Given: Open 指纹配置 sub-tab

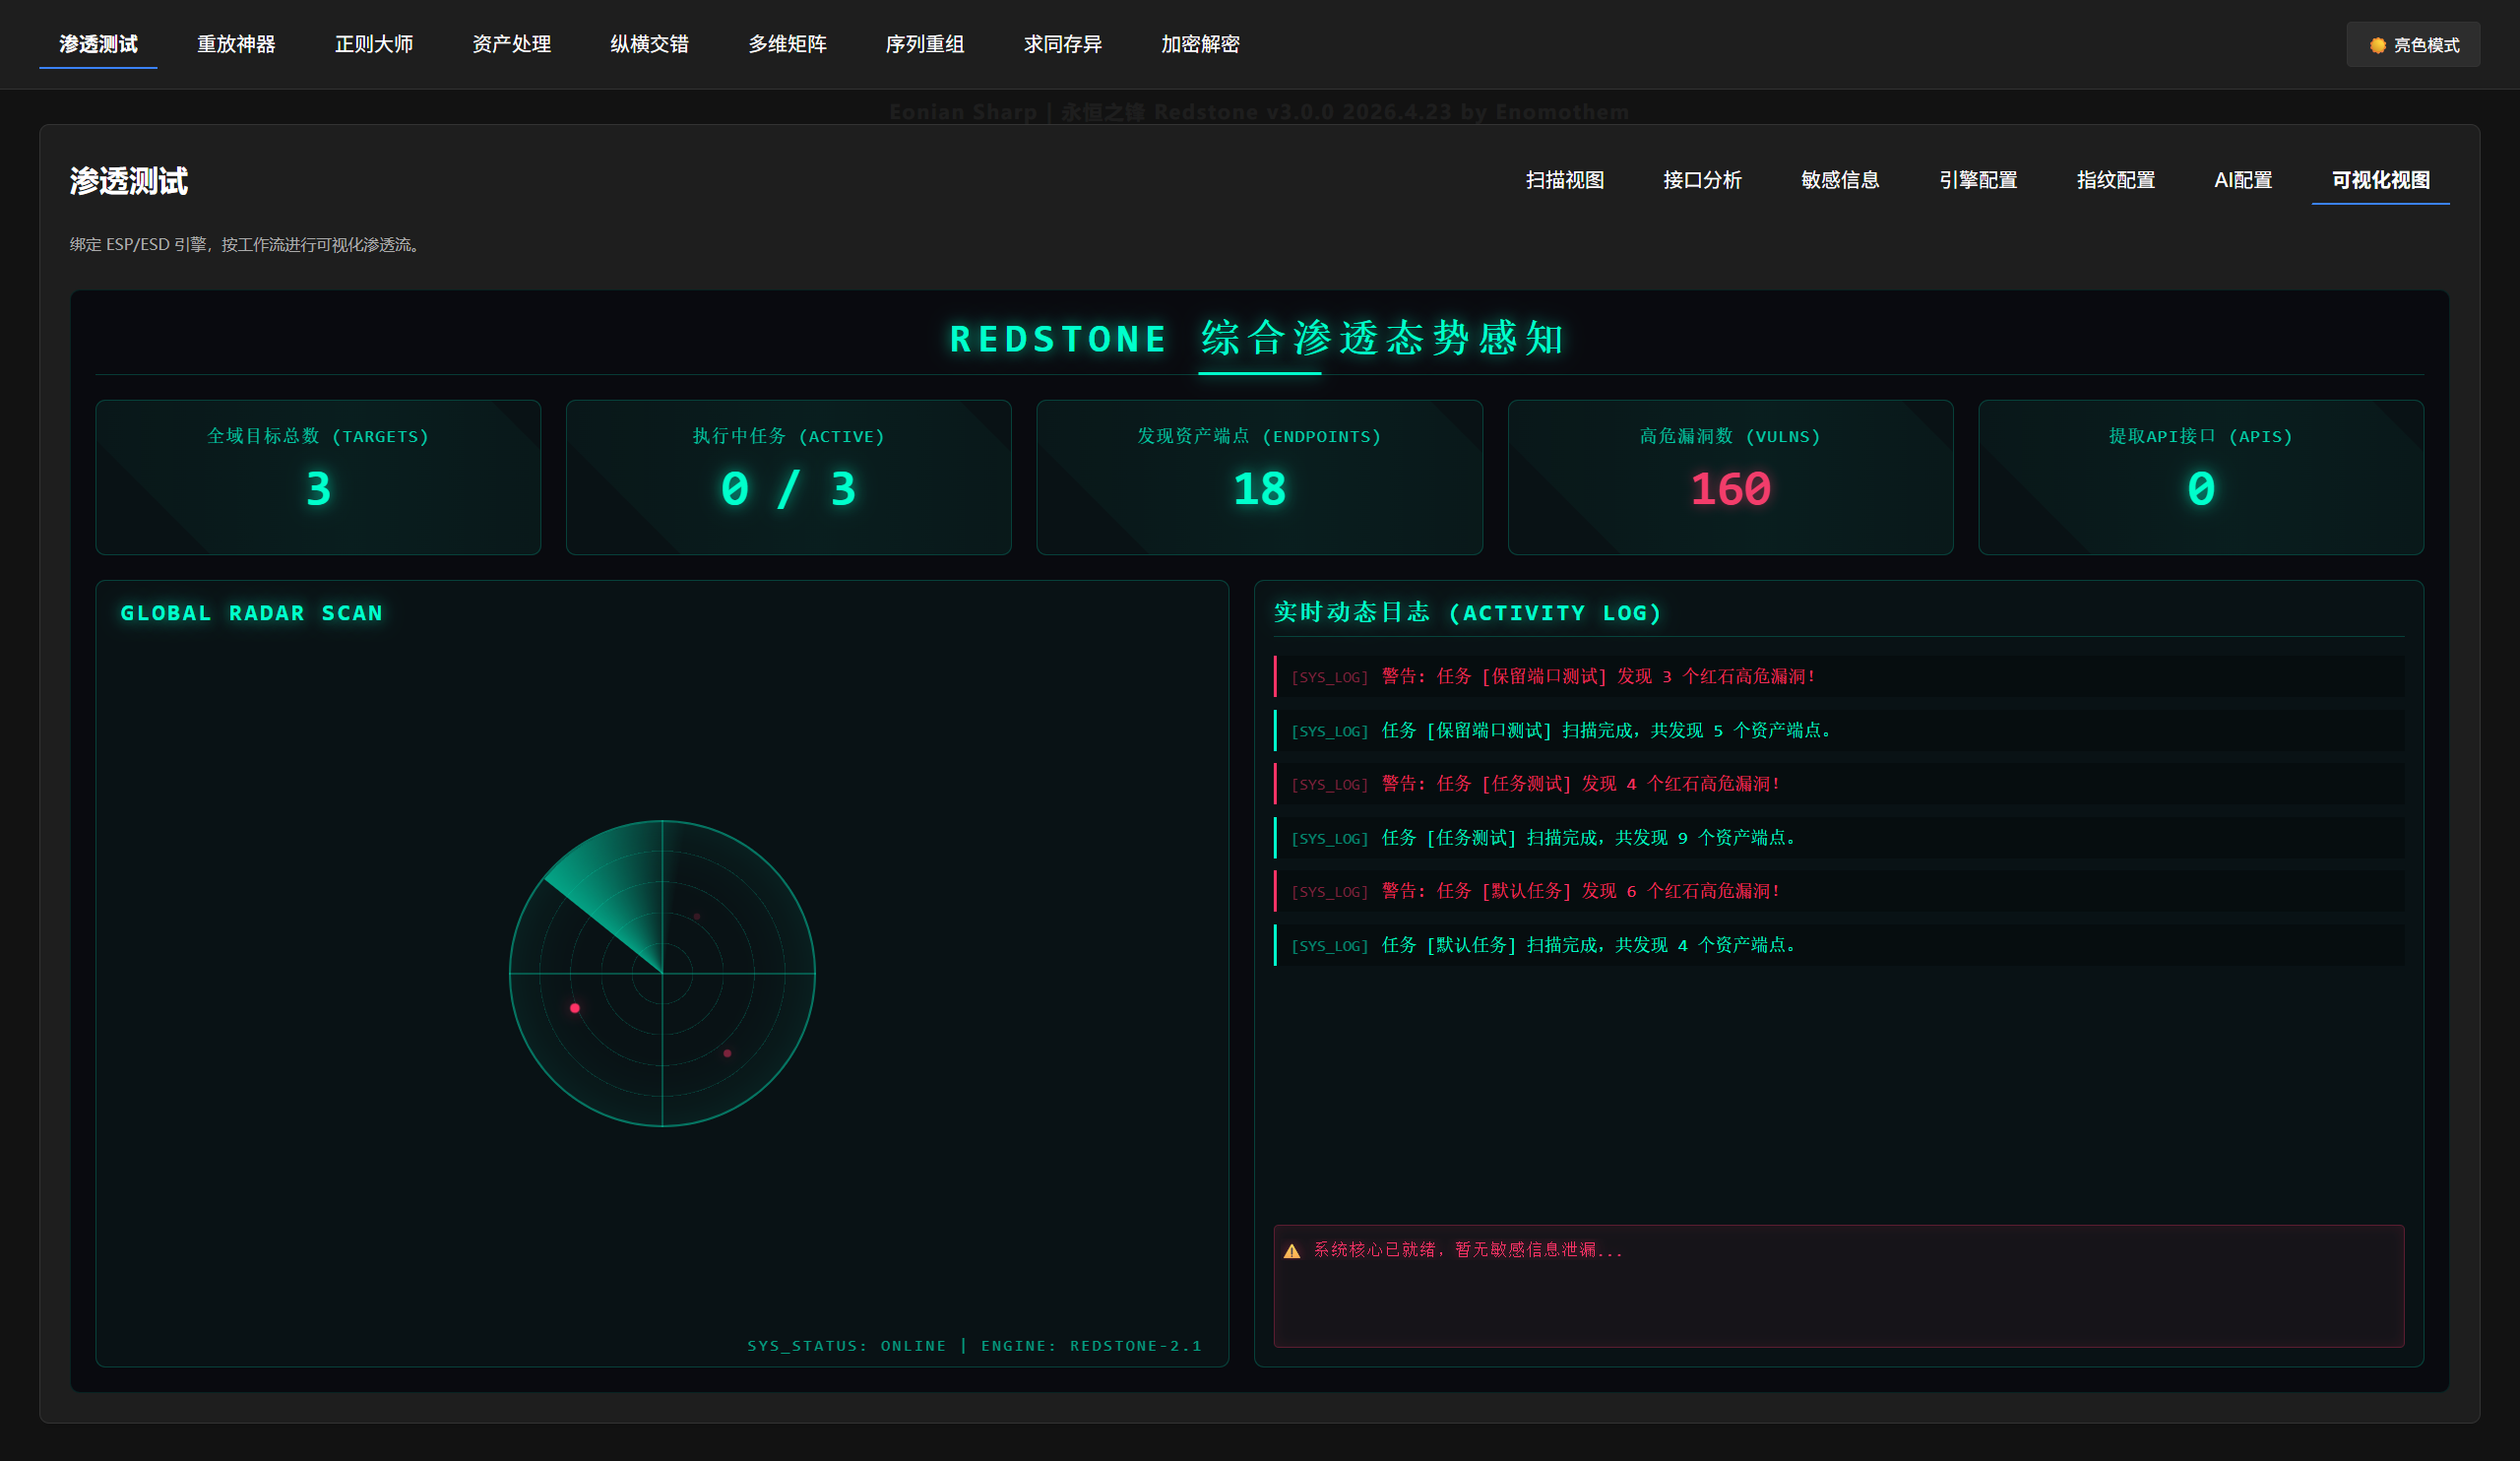Looking at the screenshot, I should coord(2116,180).
